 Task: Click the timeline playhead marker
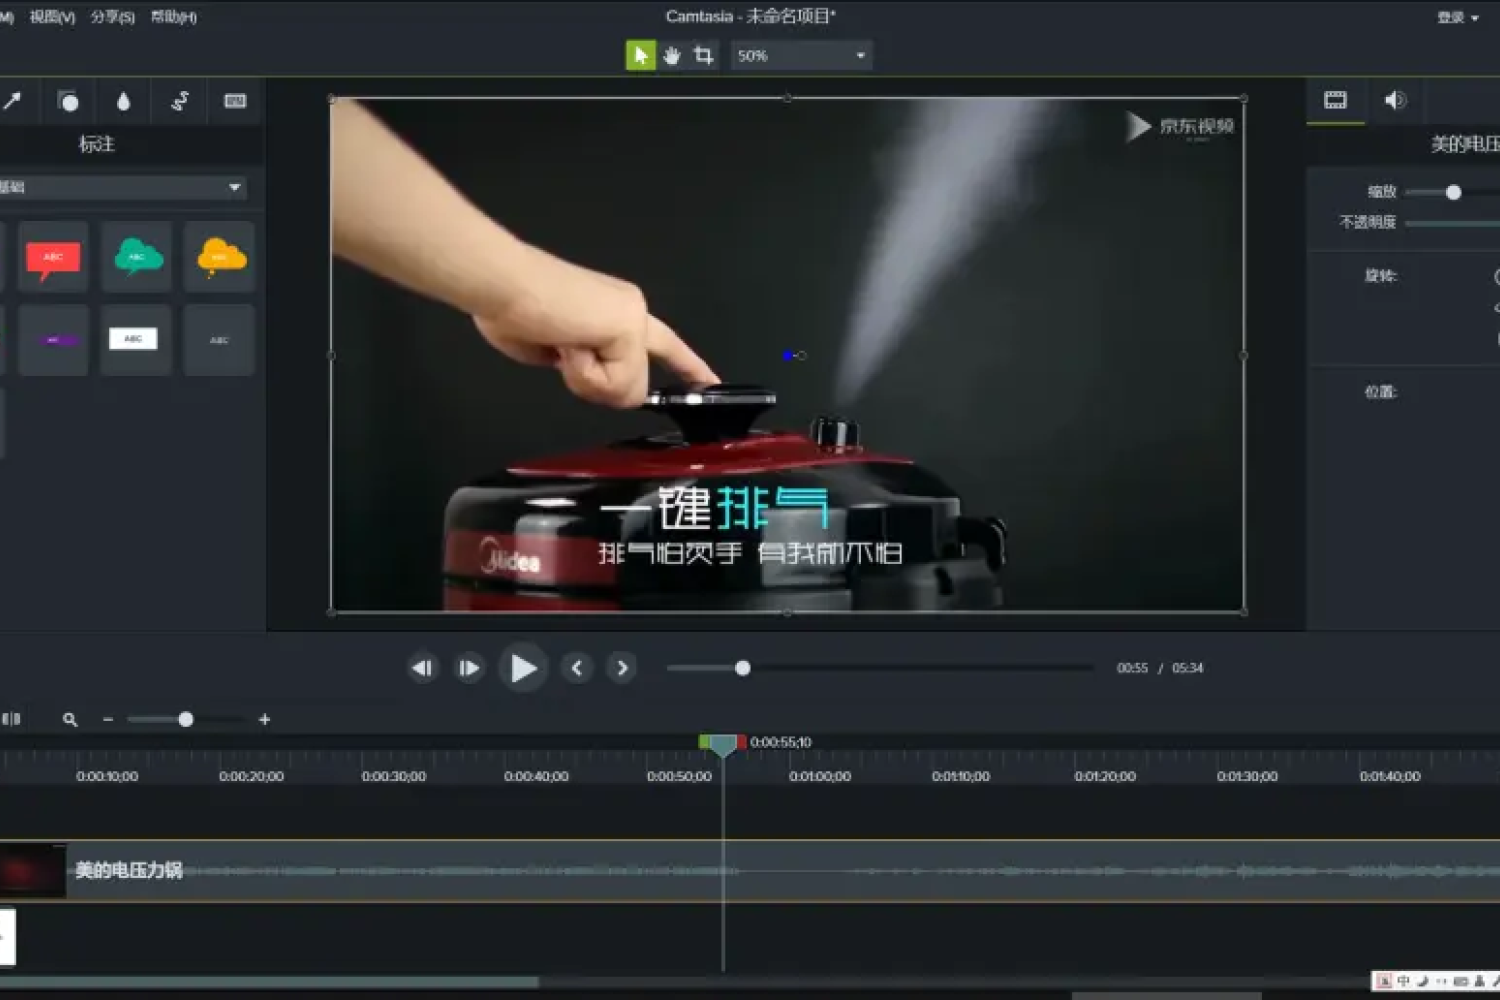tap(723, 746)
